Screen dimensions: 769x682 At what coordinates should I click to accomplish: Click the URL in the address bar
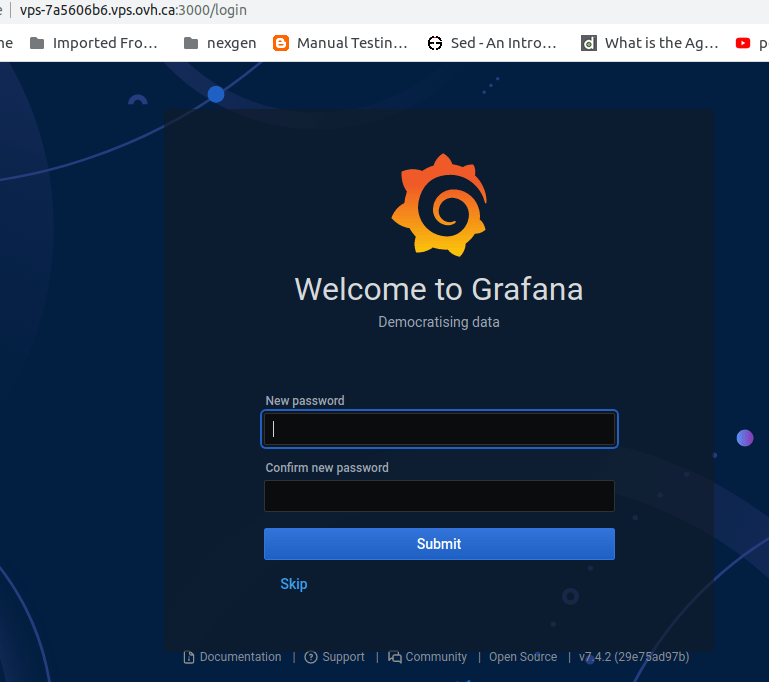[x=133, y=10]
